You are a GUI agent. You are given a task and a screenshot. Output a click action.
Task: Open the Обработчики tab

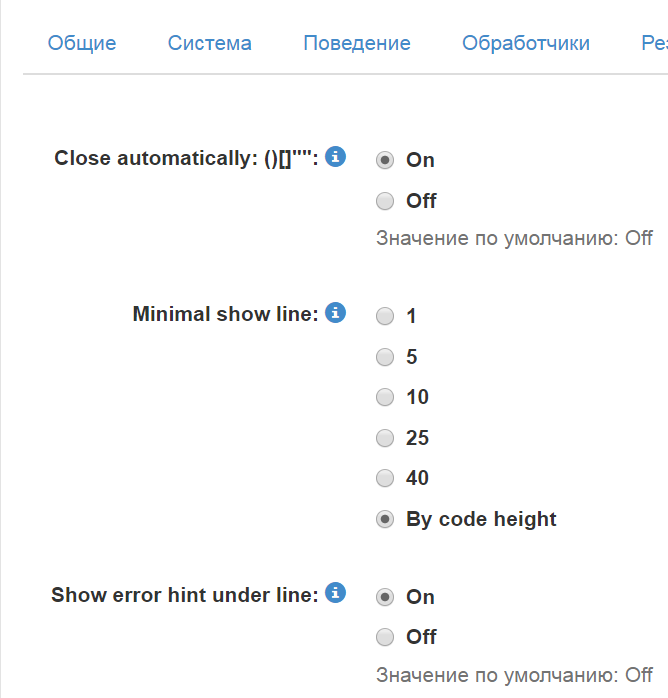click(x=526, y=43)
